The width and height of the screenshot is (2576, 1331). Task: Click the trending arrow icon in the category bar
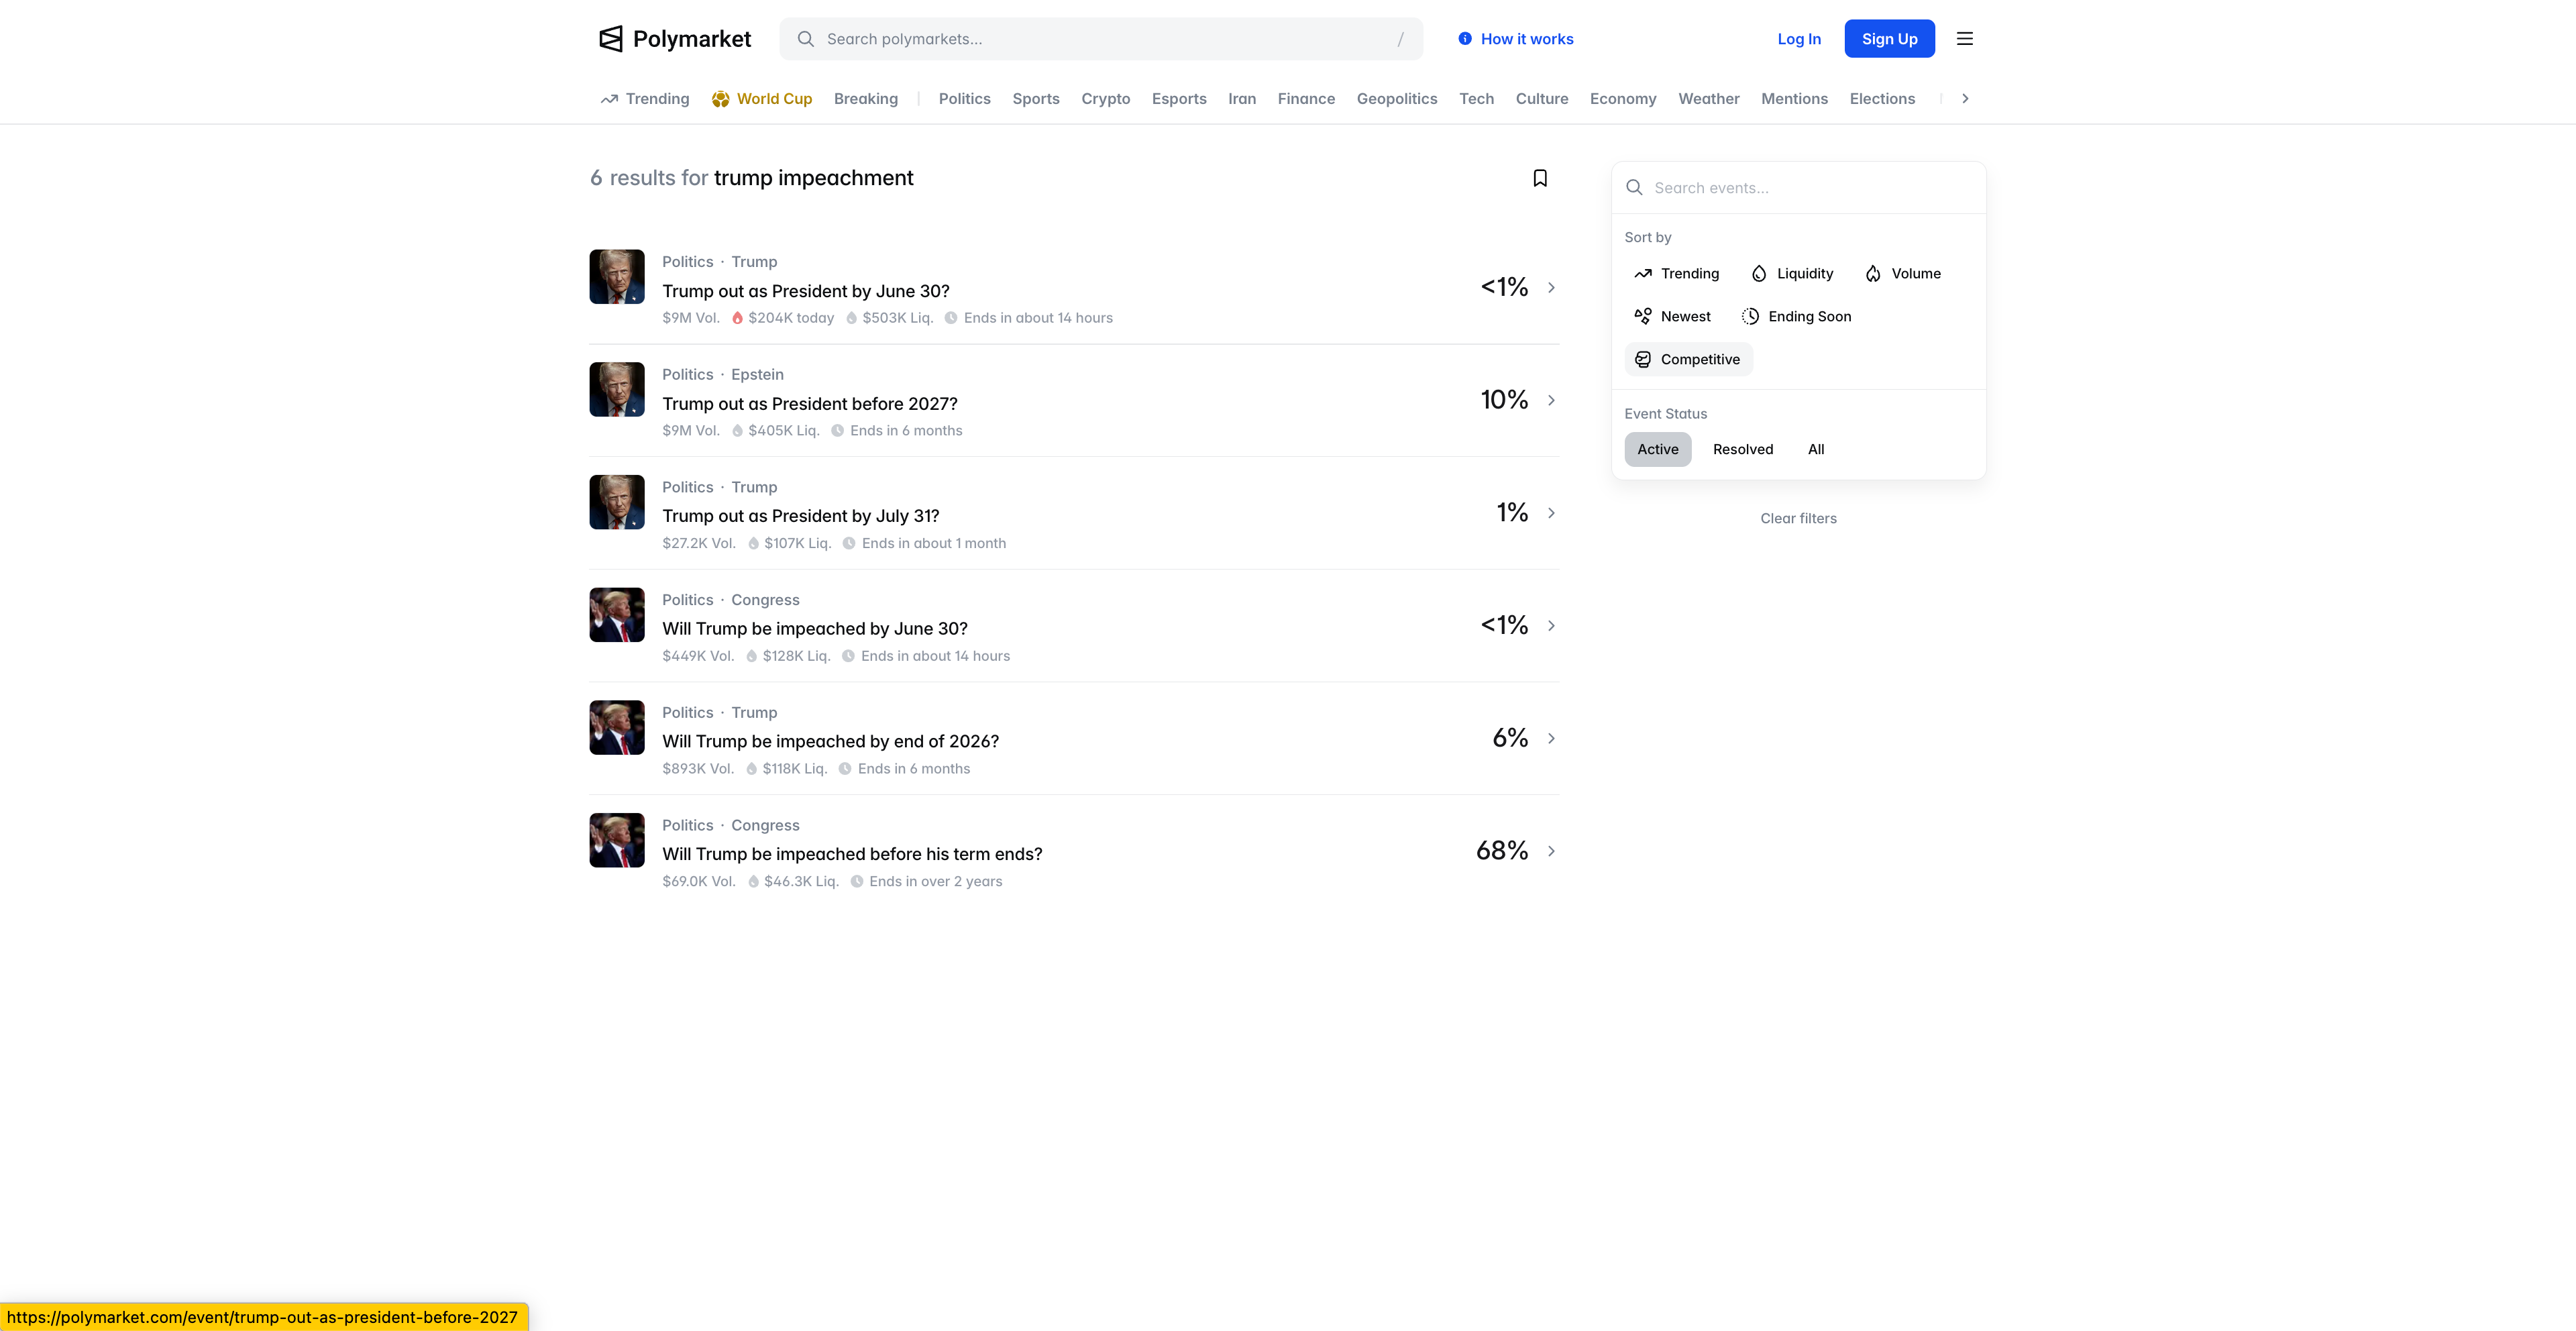point(609,99)
